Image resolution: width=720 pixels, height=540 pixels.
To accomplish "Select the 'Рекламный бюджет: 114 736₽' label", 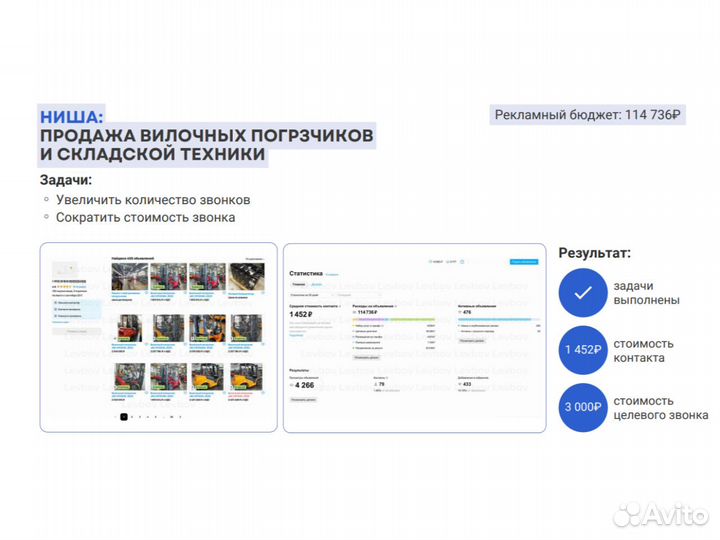I will click(x=587, y=115).
